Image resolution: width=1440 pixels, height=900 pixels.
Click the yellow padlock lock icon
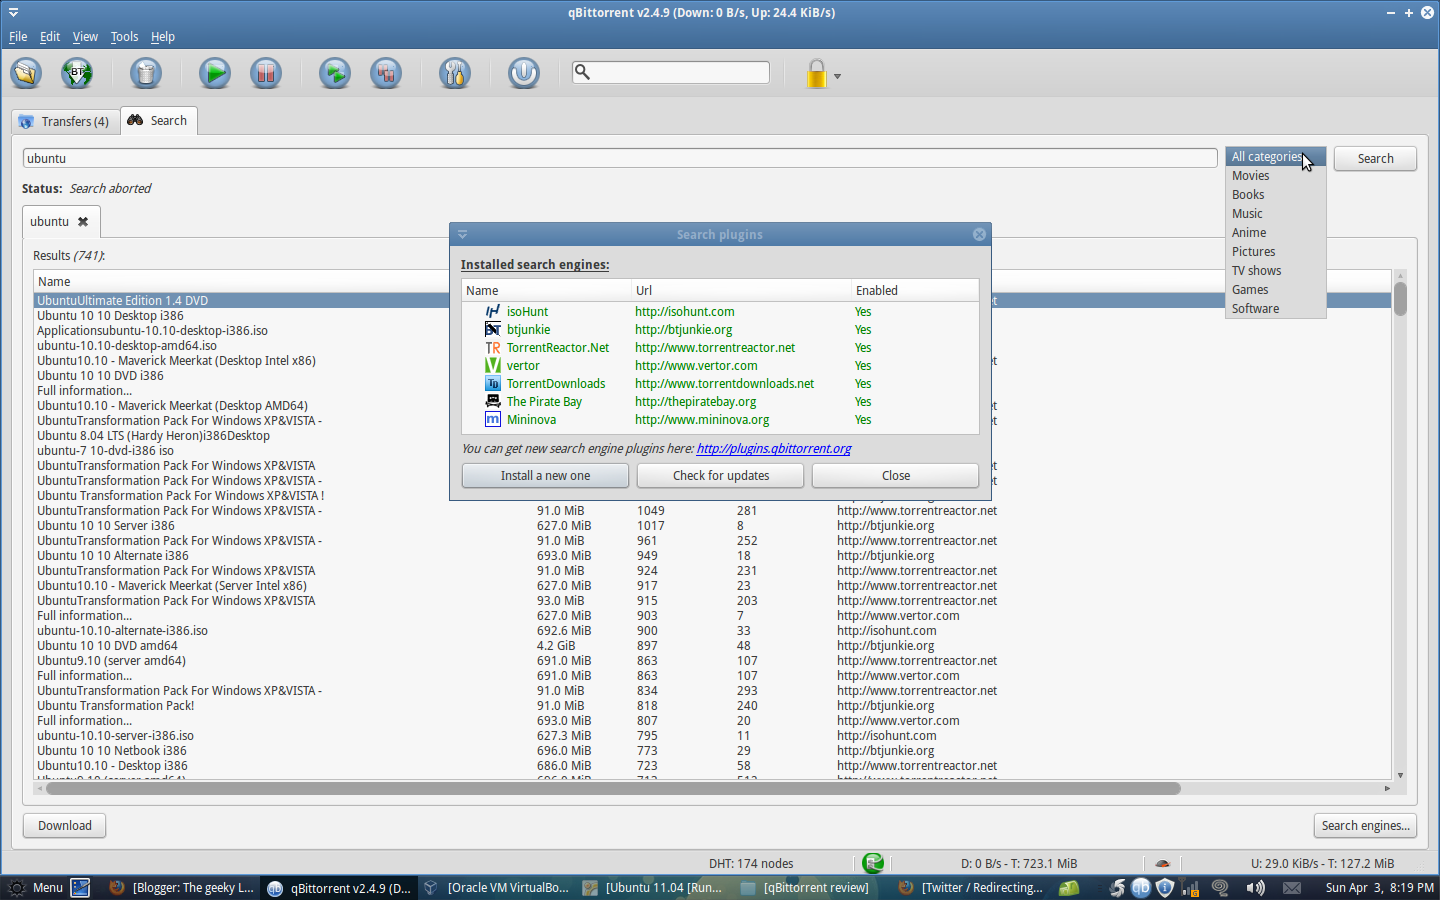[817, 74]
